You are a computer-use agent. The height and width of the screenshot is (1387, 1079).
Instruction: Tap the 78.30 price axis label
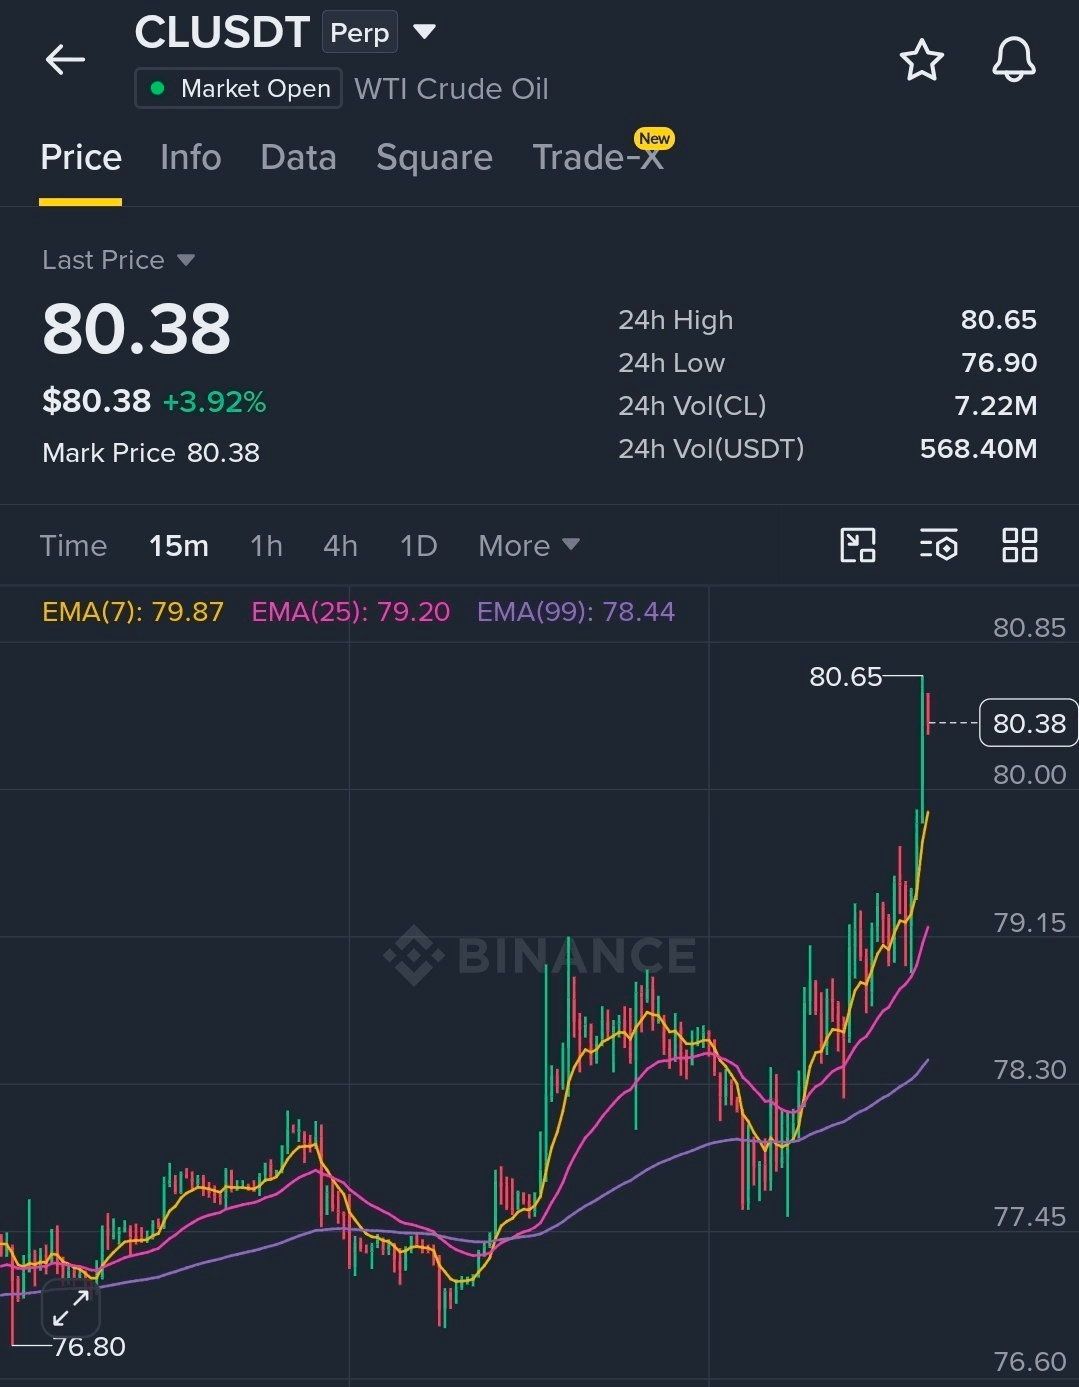1029,1069
